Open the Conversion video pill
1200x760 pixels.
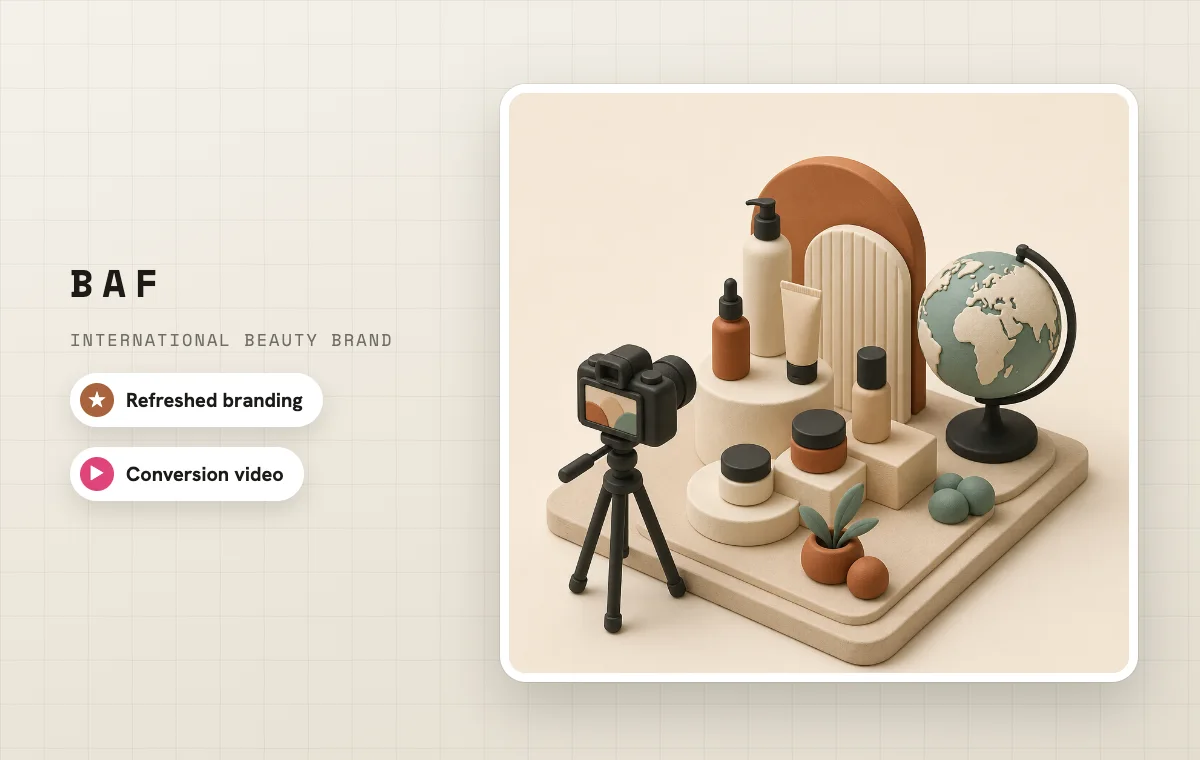click(187, 474)
